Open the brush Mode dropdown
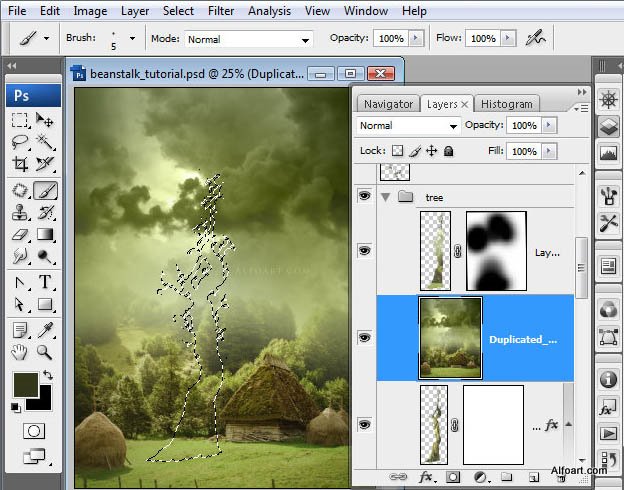 tap(248, 39)
